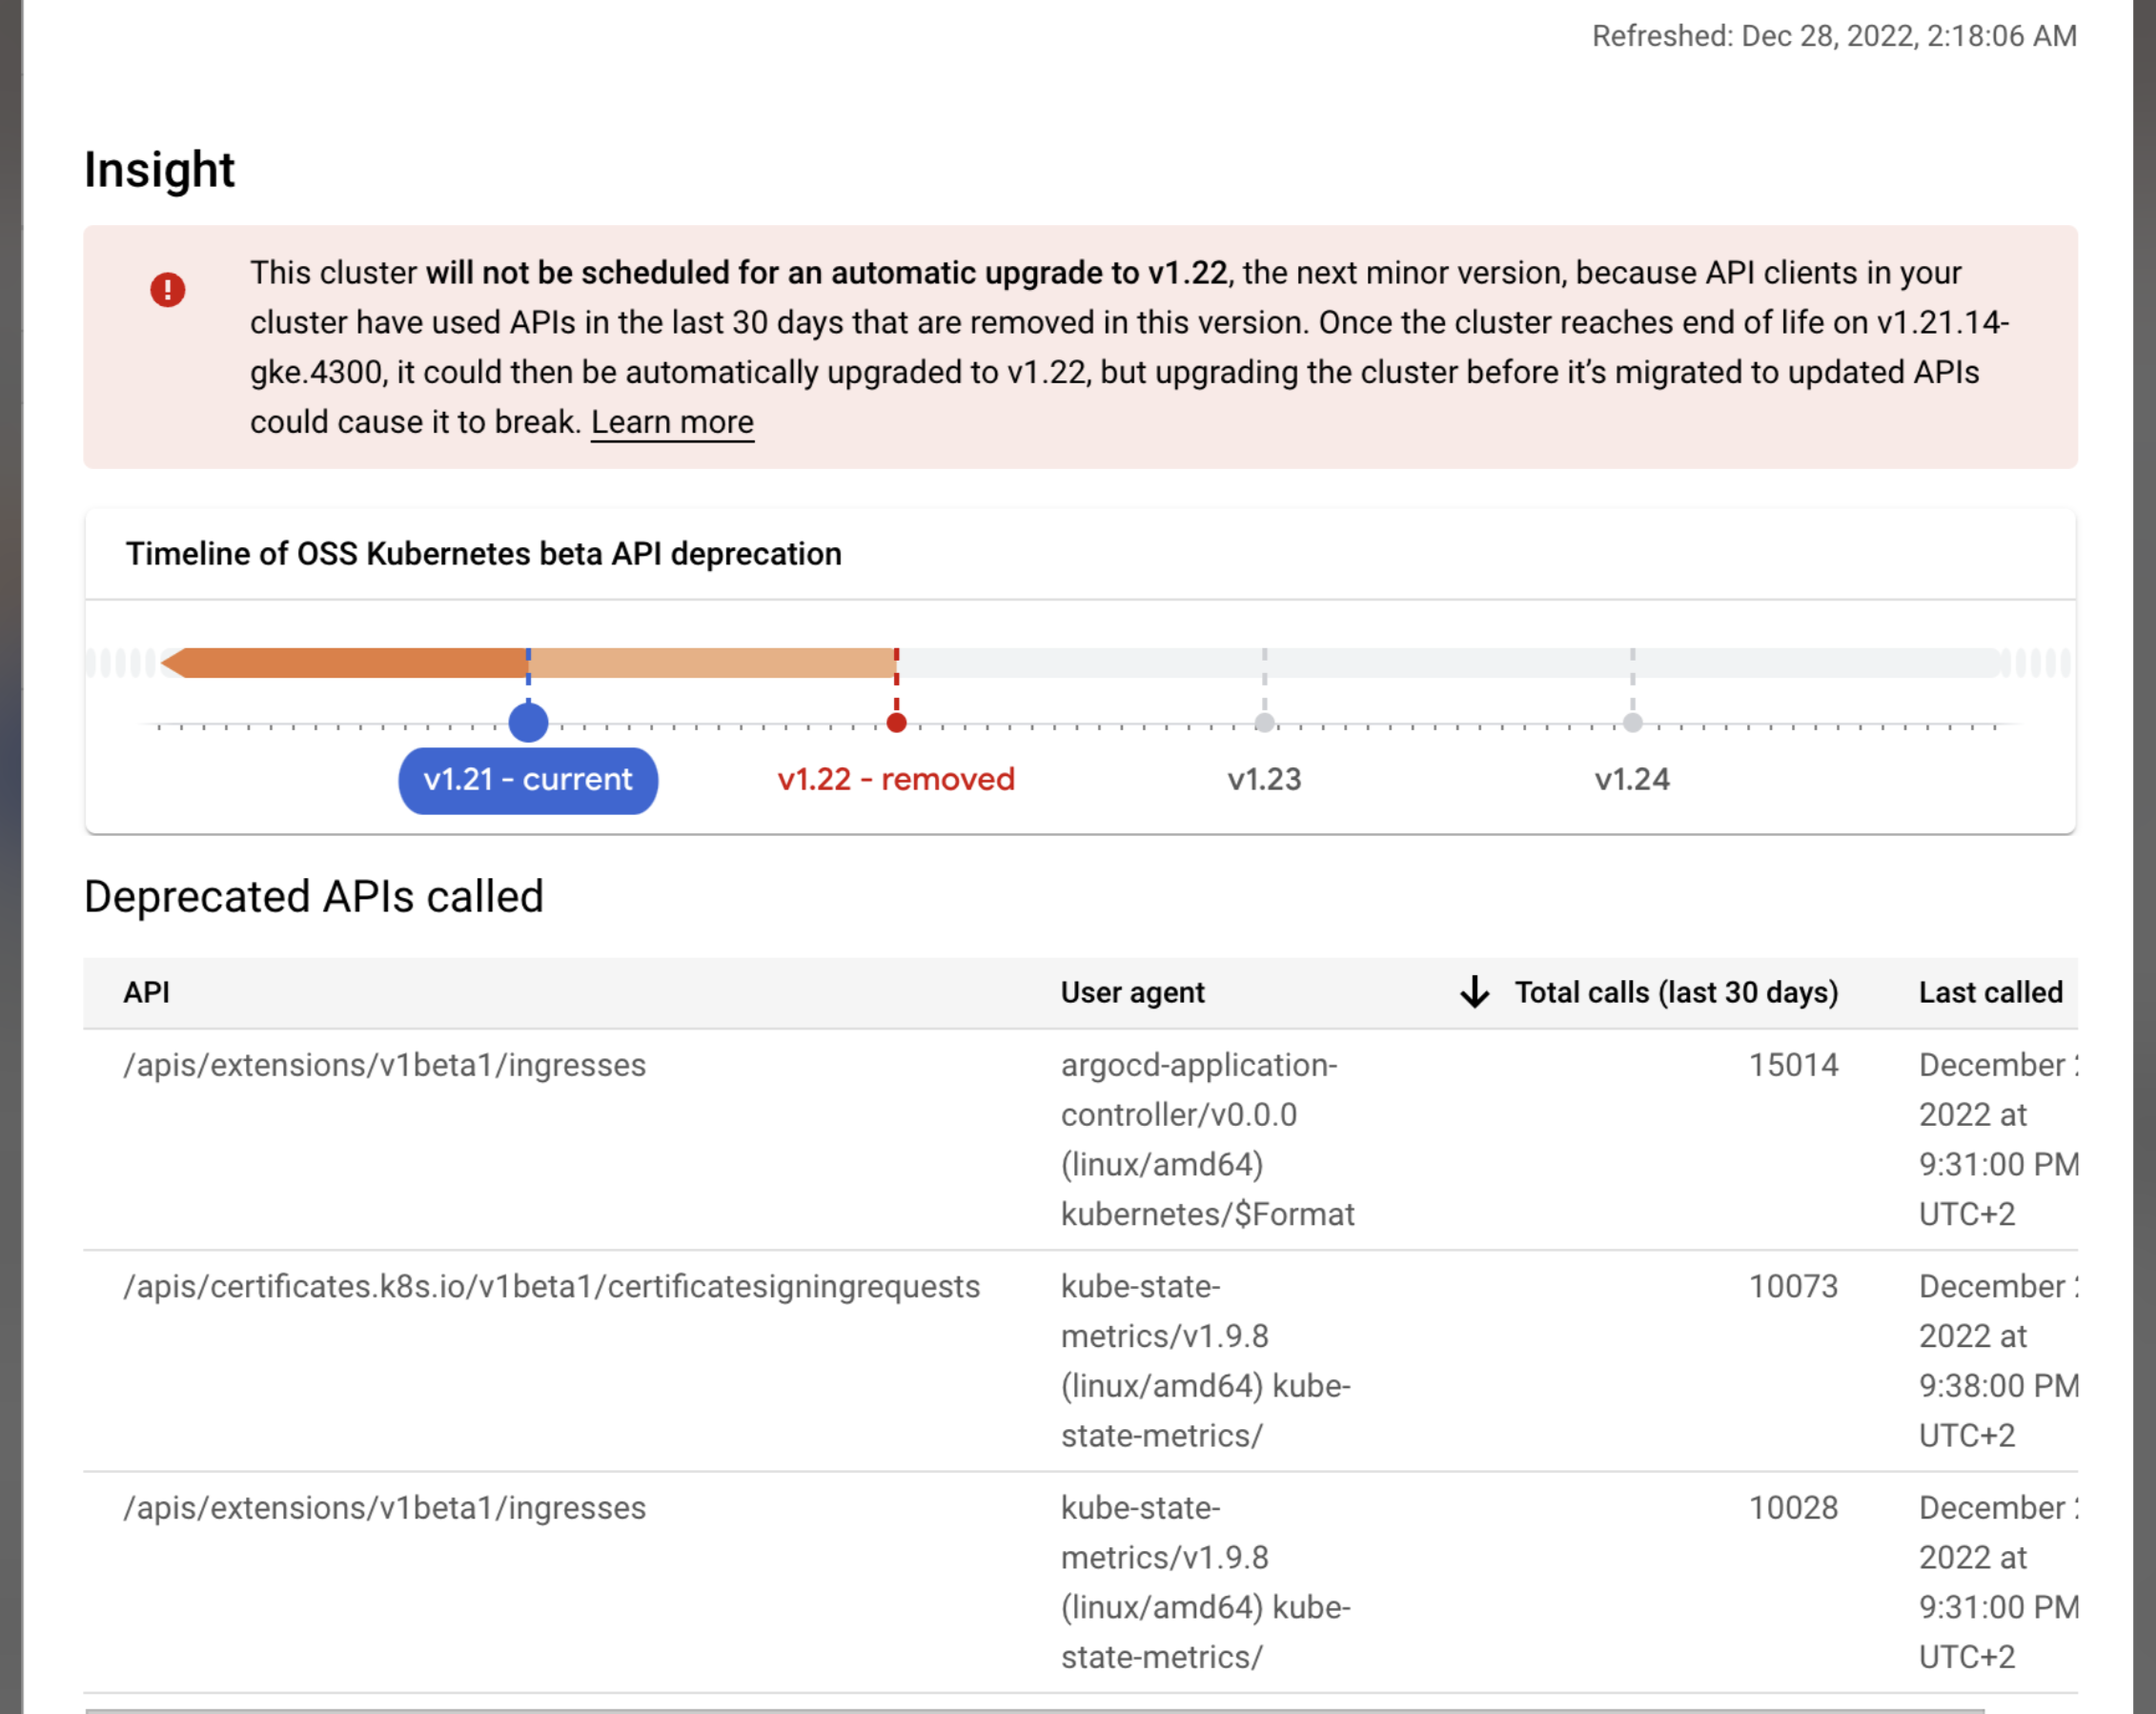Click the light orange timeline bar segment

710,663
